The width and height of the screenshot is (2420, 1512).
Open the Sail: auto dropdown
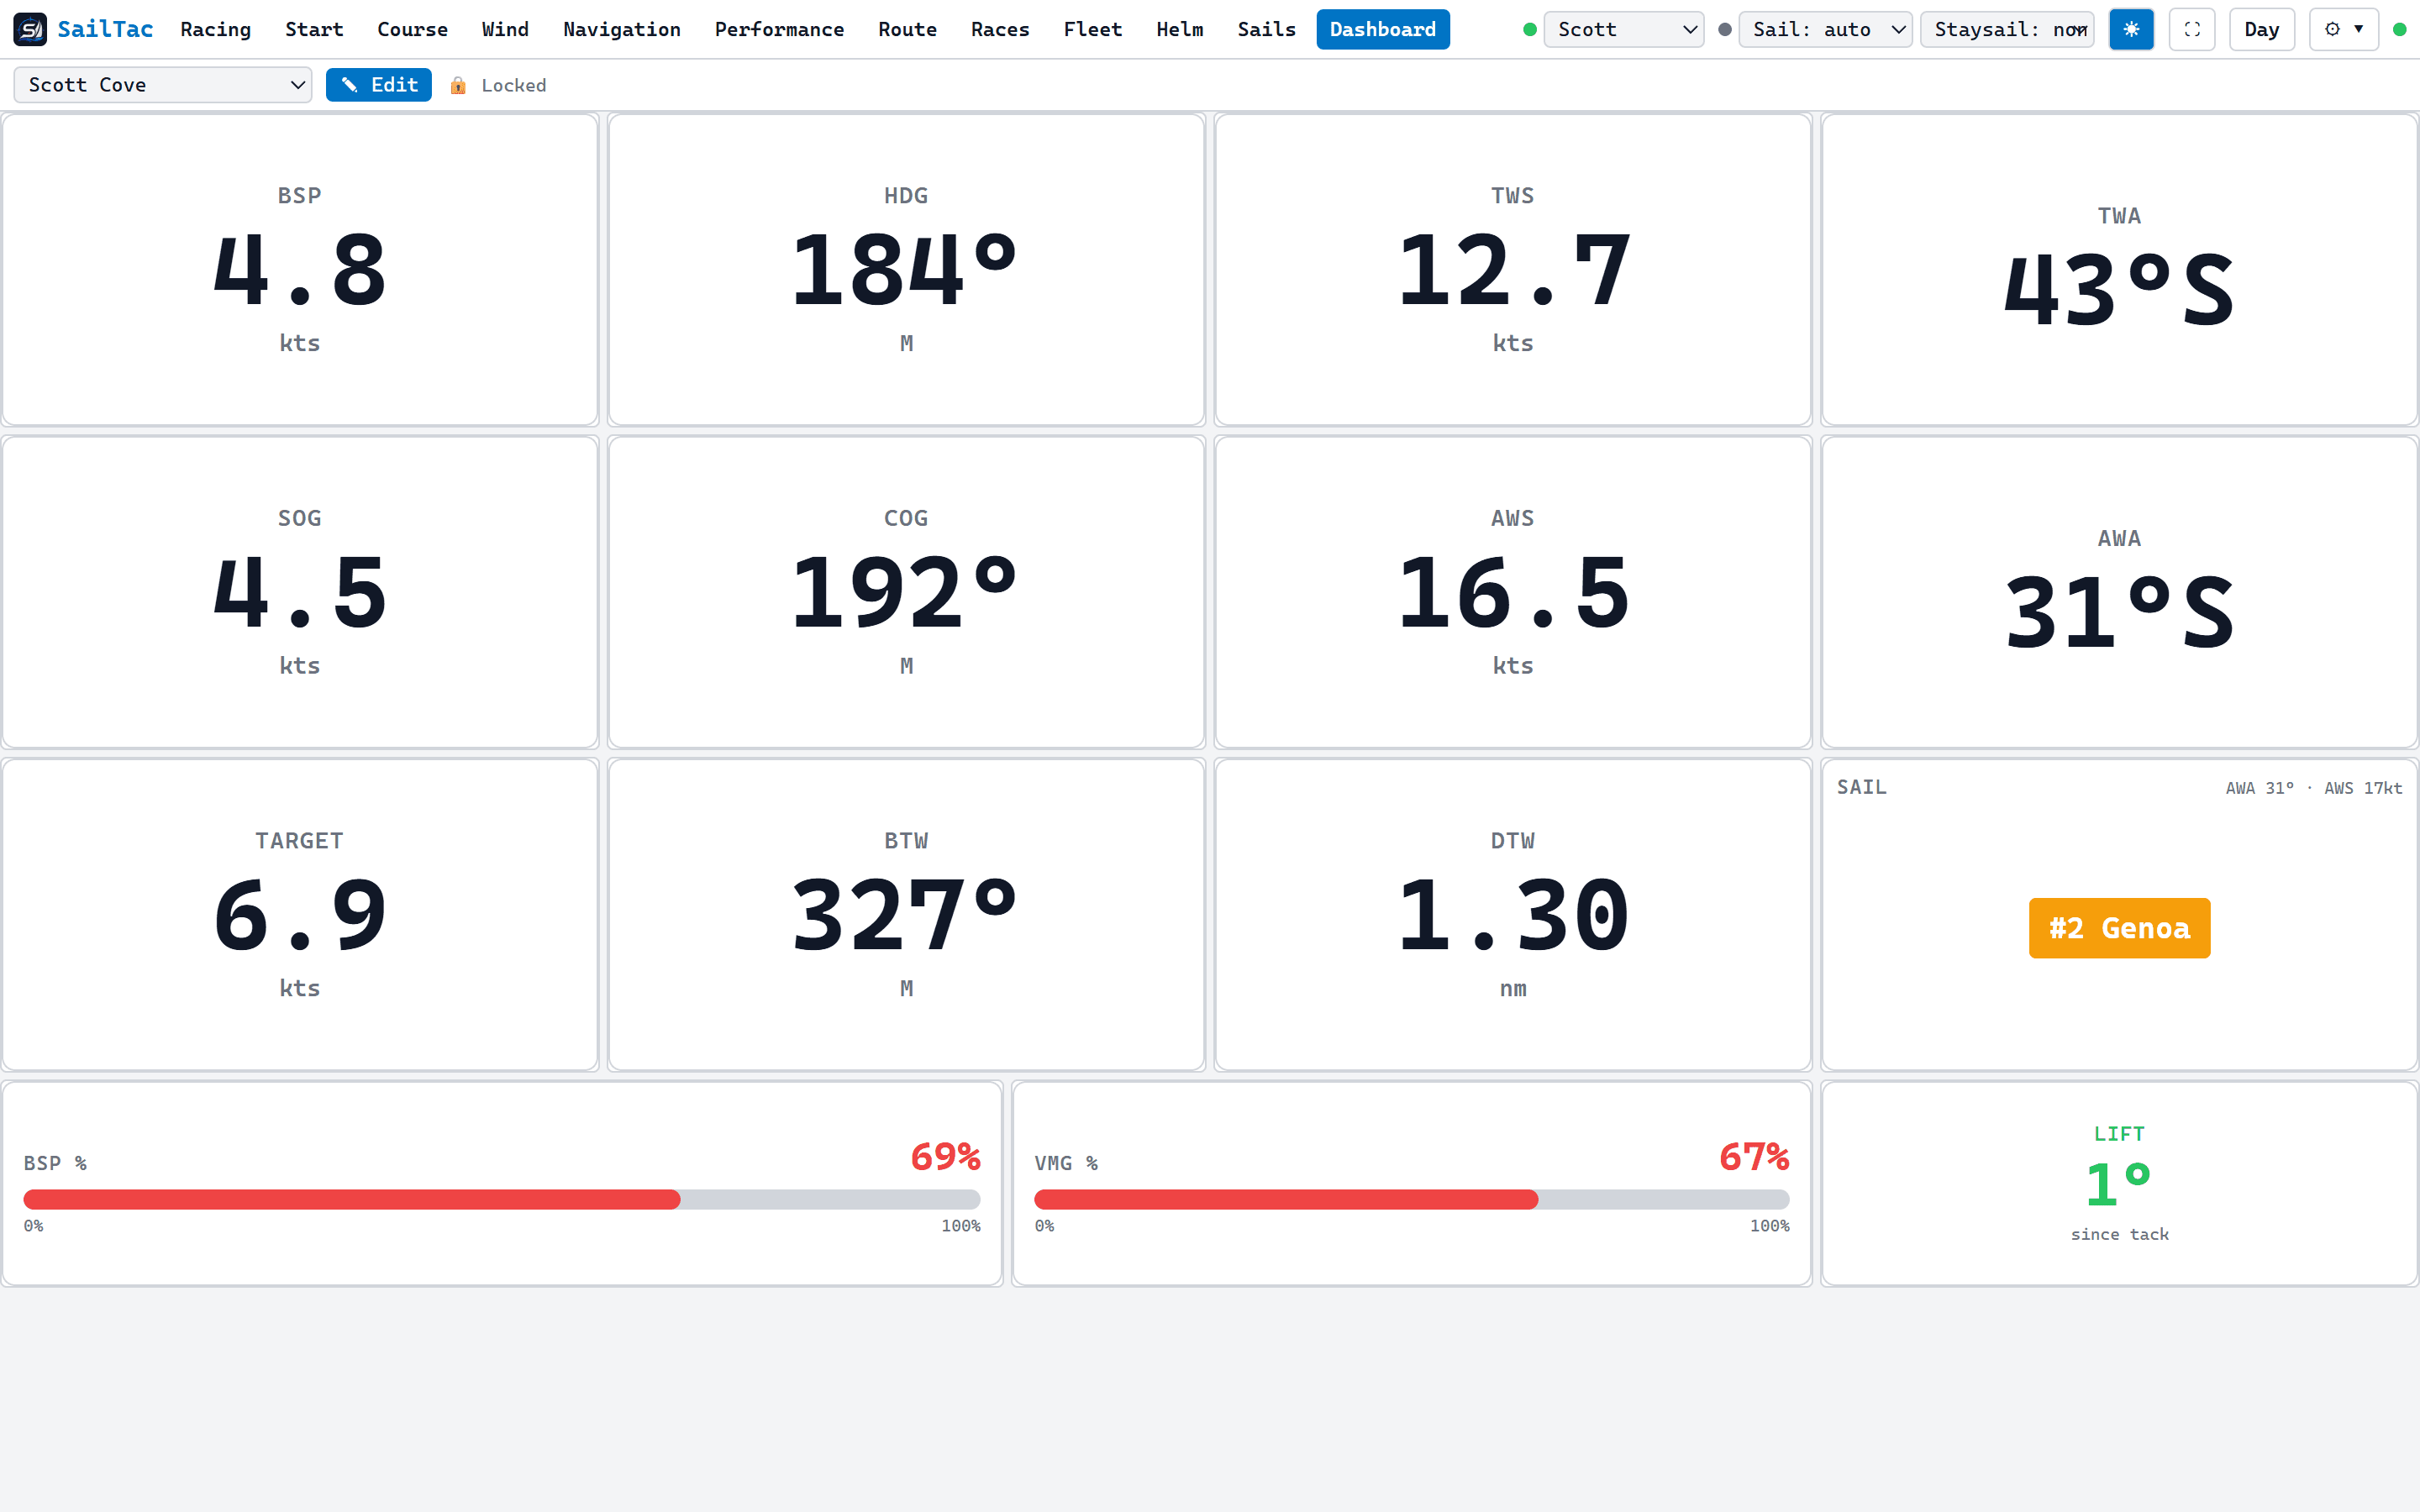tap(1825, 29)
